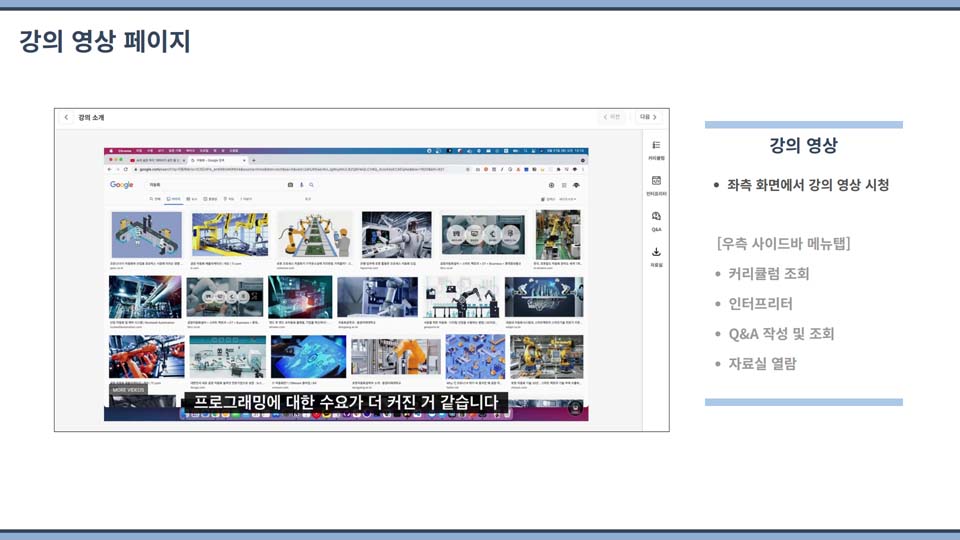
Task: Go to the previous lecture with 이전
Action: (612, 117)
